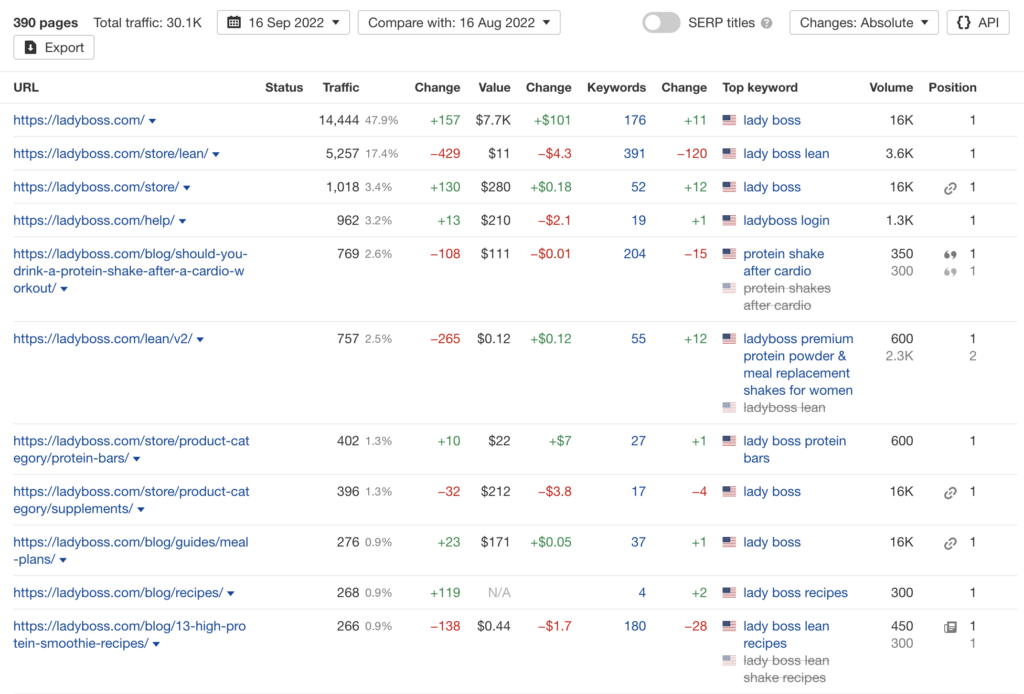Click the help icon beside SERP titles

pos(767,23)
